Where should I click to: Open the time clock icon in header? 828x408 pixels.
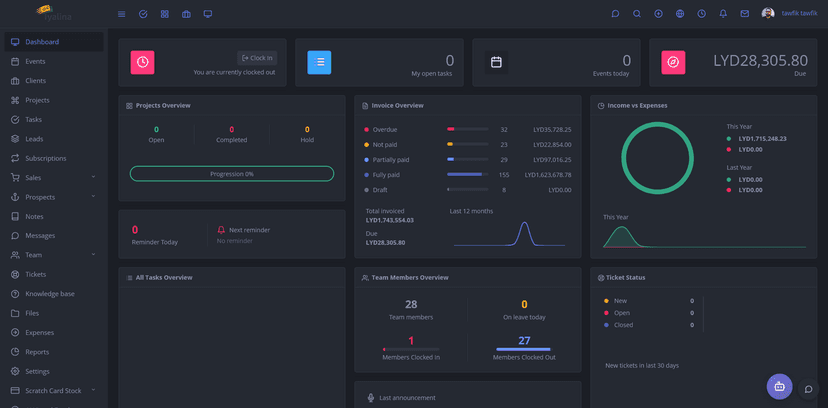coord(701,14)
